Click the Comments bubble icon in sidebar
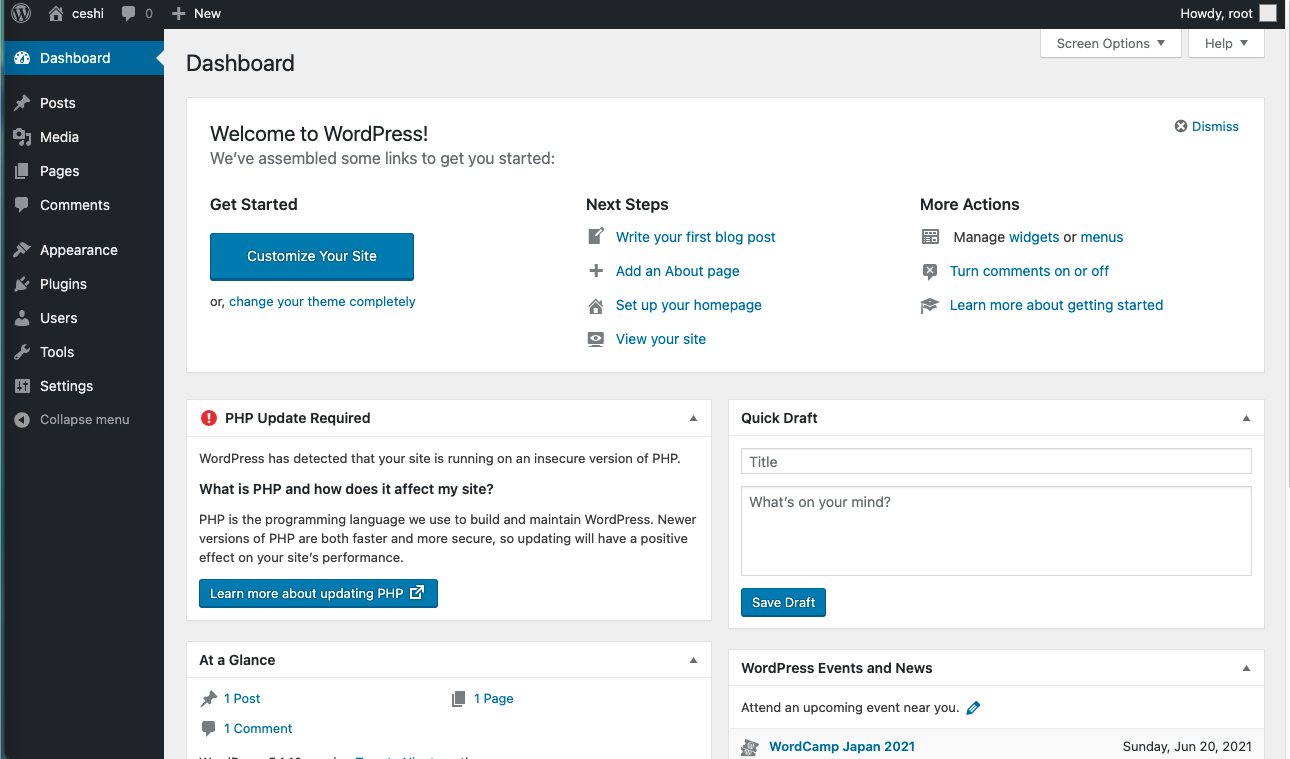 [22, 205]
